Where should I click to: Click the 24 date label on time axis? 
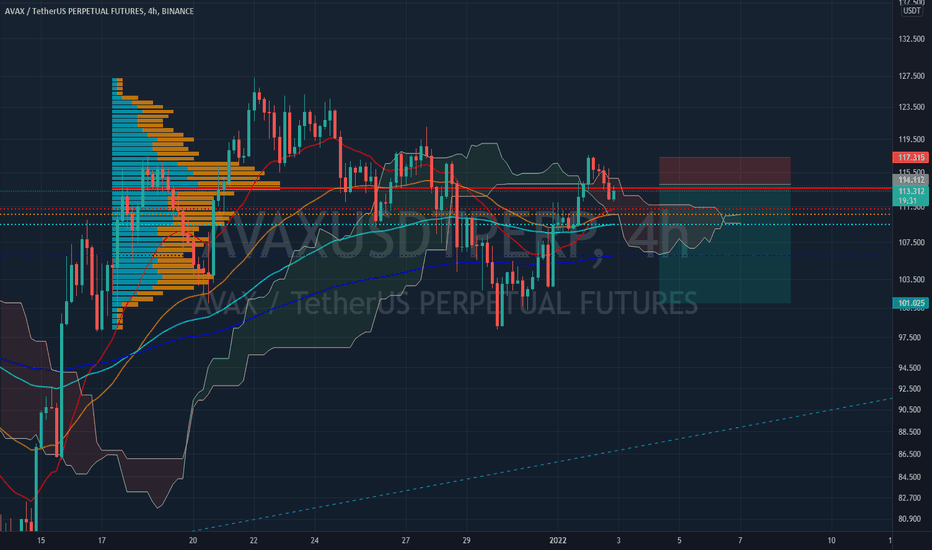pos(314,540)
